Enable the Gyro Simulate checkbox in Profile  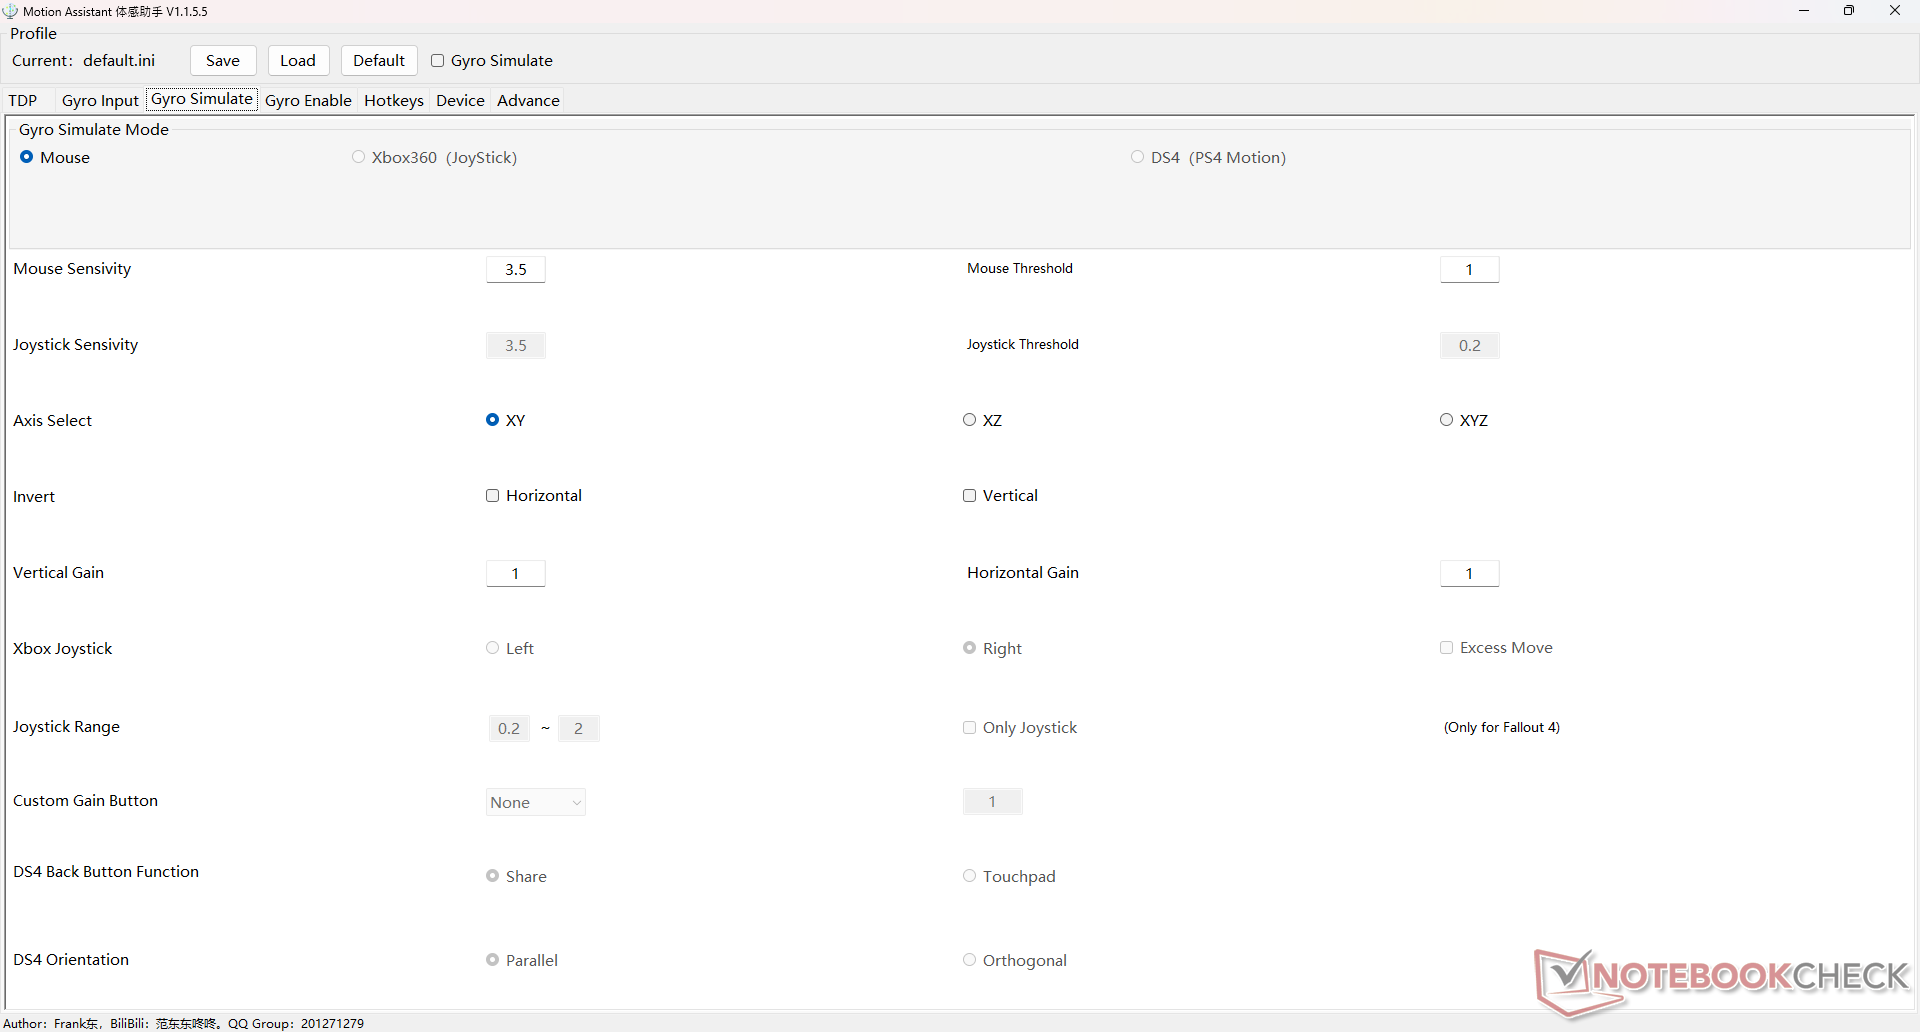tap(438, 61)
